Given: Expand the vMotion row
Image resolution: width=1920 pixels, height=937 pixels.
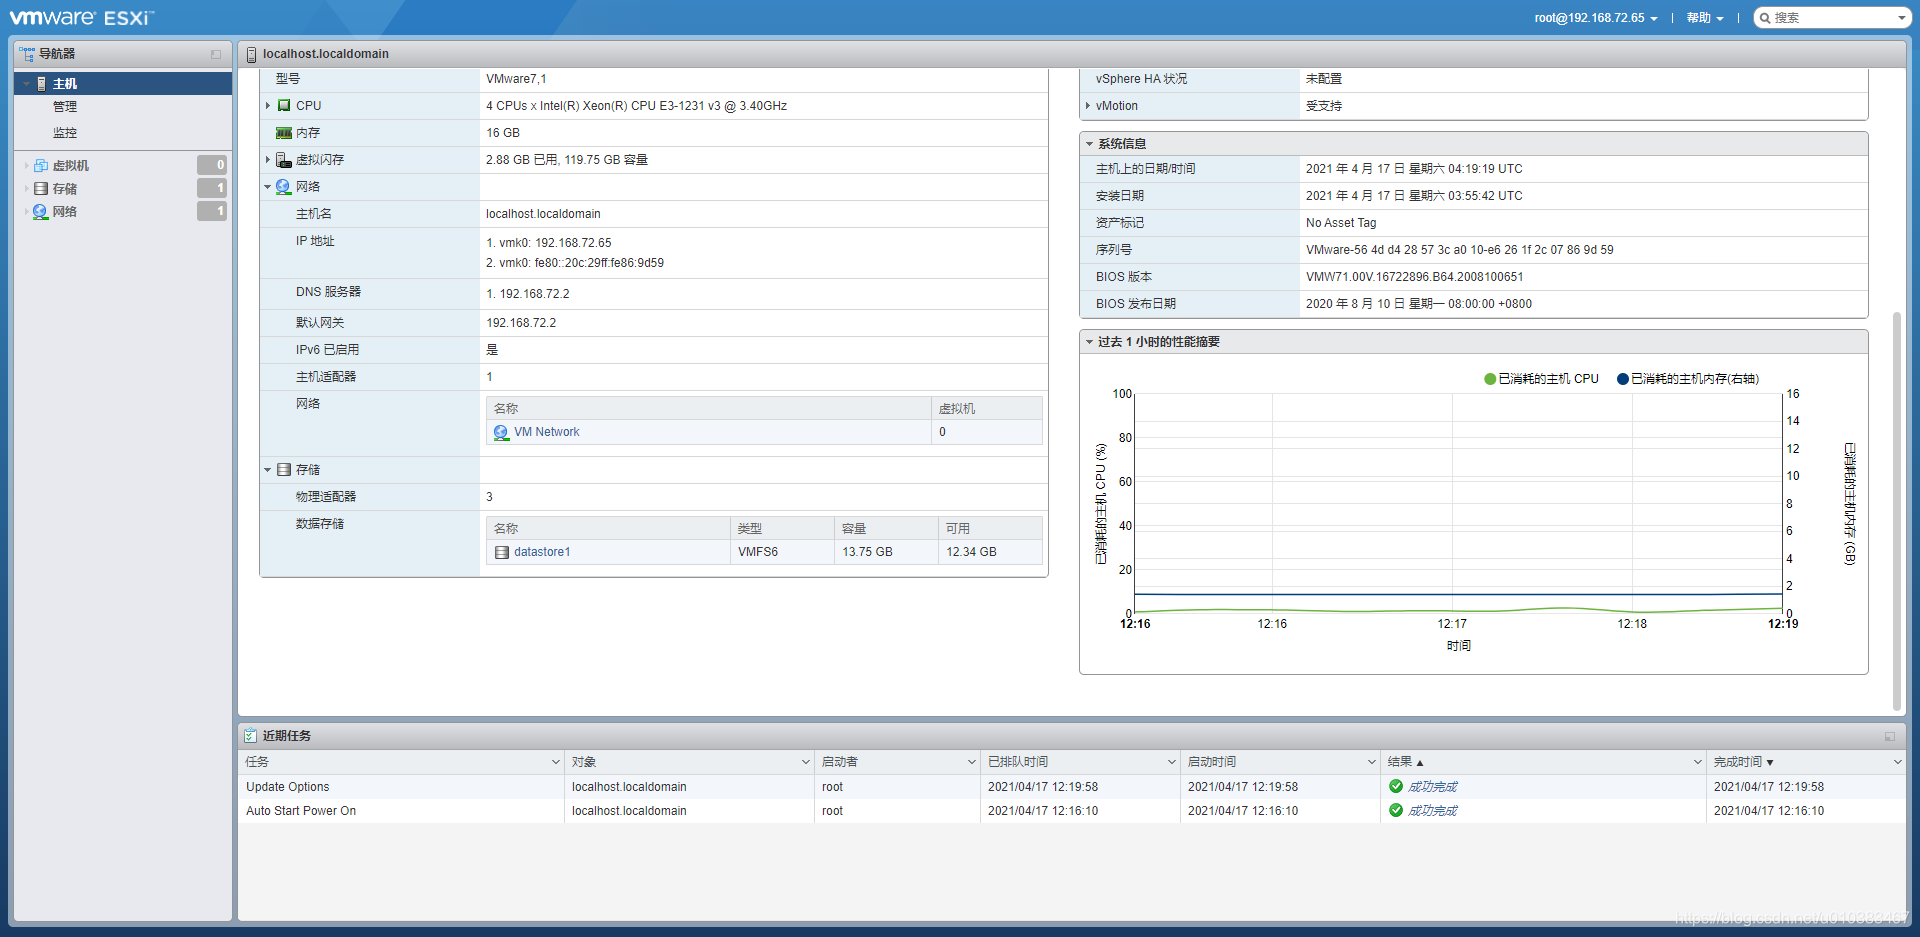Looking at the screenshot, I should (1088, 106).
